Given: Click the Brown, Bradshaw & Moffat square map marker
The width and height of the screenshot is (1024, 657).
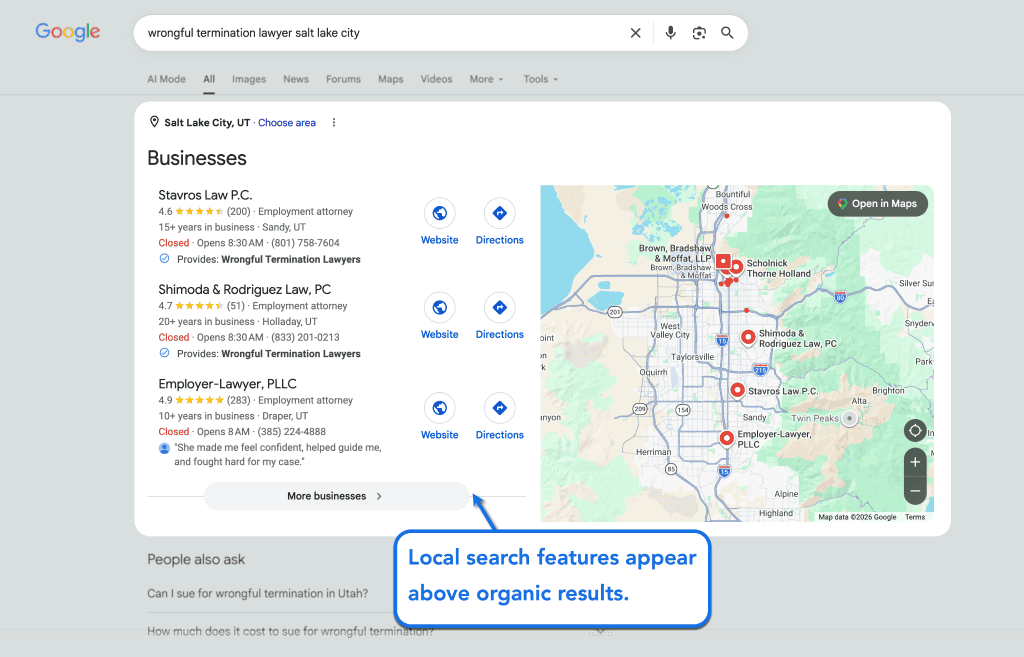Looking at the screenshot, I should tap(723, 261).
